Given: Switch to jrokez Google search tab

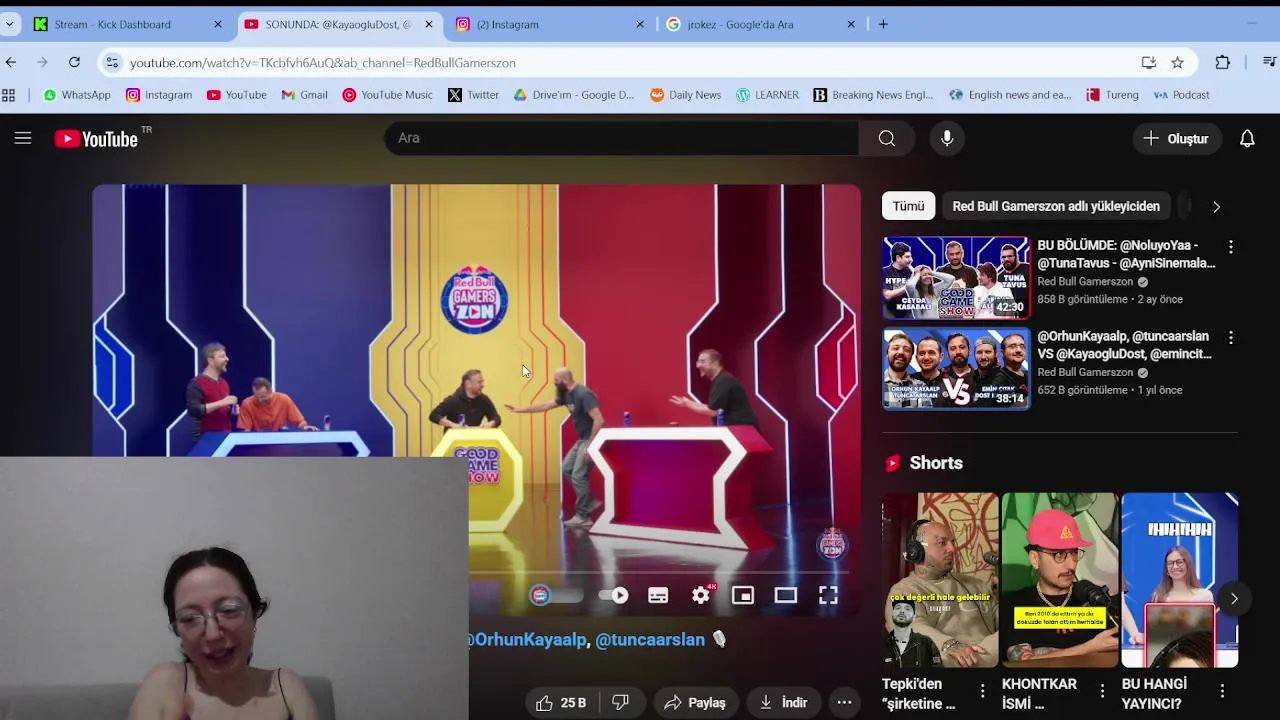Looking at the screenshot, I should [x=761, y=24].
